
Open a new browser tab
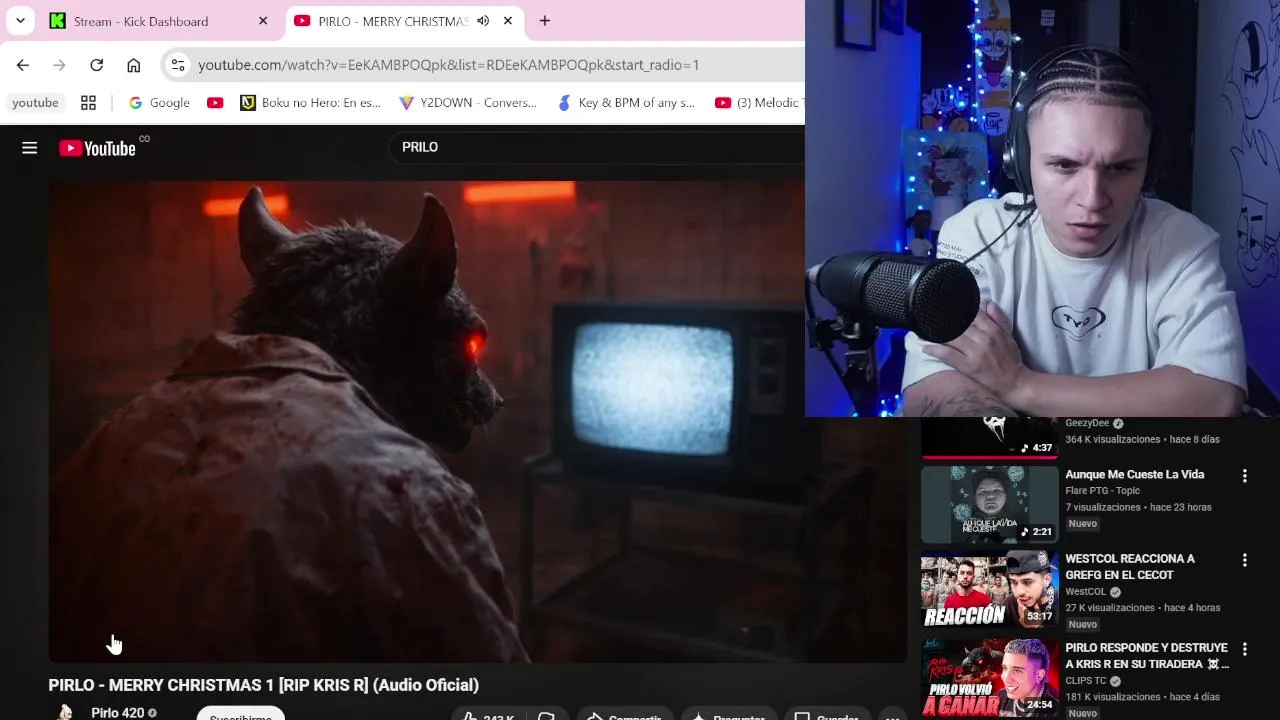point(544,21)
